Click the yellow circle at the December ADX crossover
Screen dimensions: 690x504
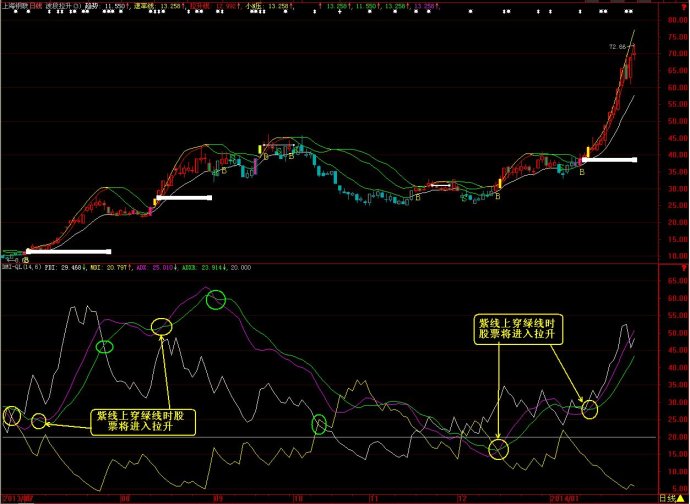click(x=499, y=447)
